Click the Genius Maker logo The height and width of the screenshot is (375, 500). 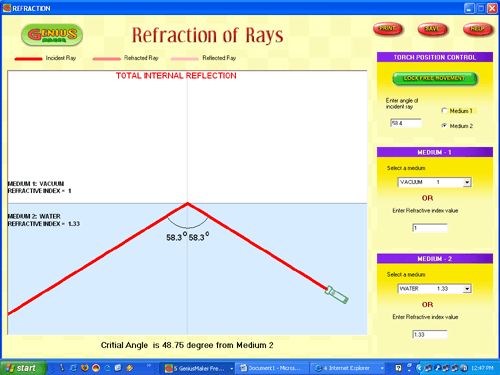click(x=52, y=35)
